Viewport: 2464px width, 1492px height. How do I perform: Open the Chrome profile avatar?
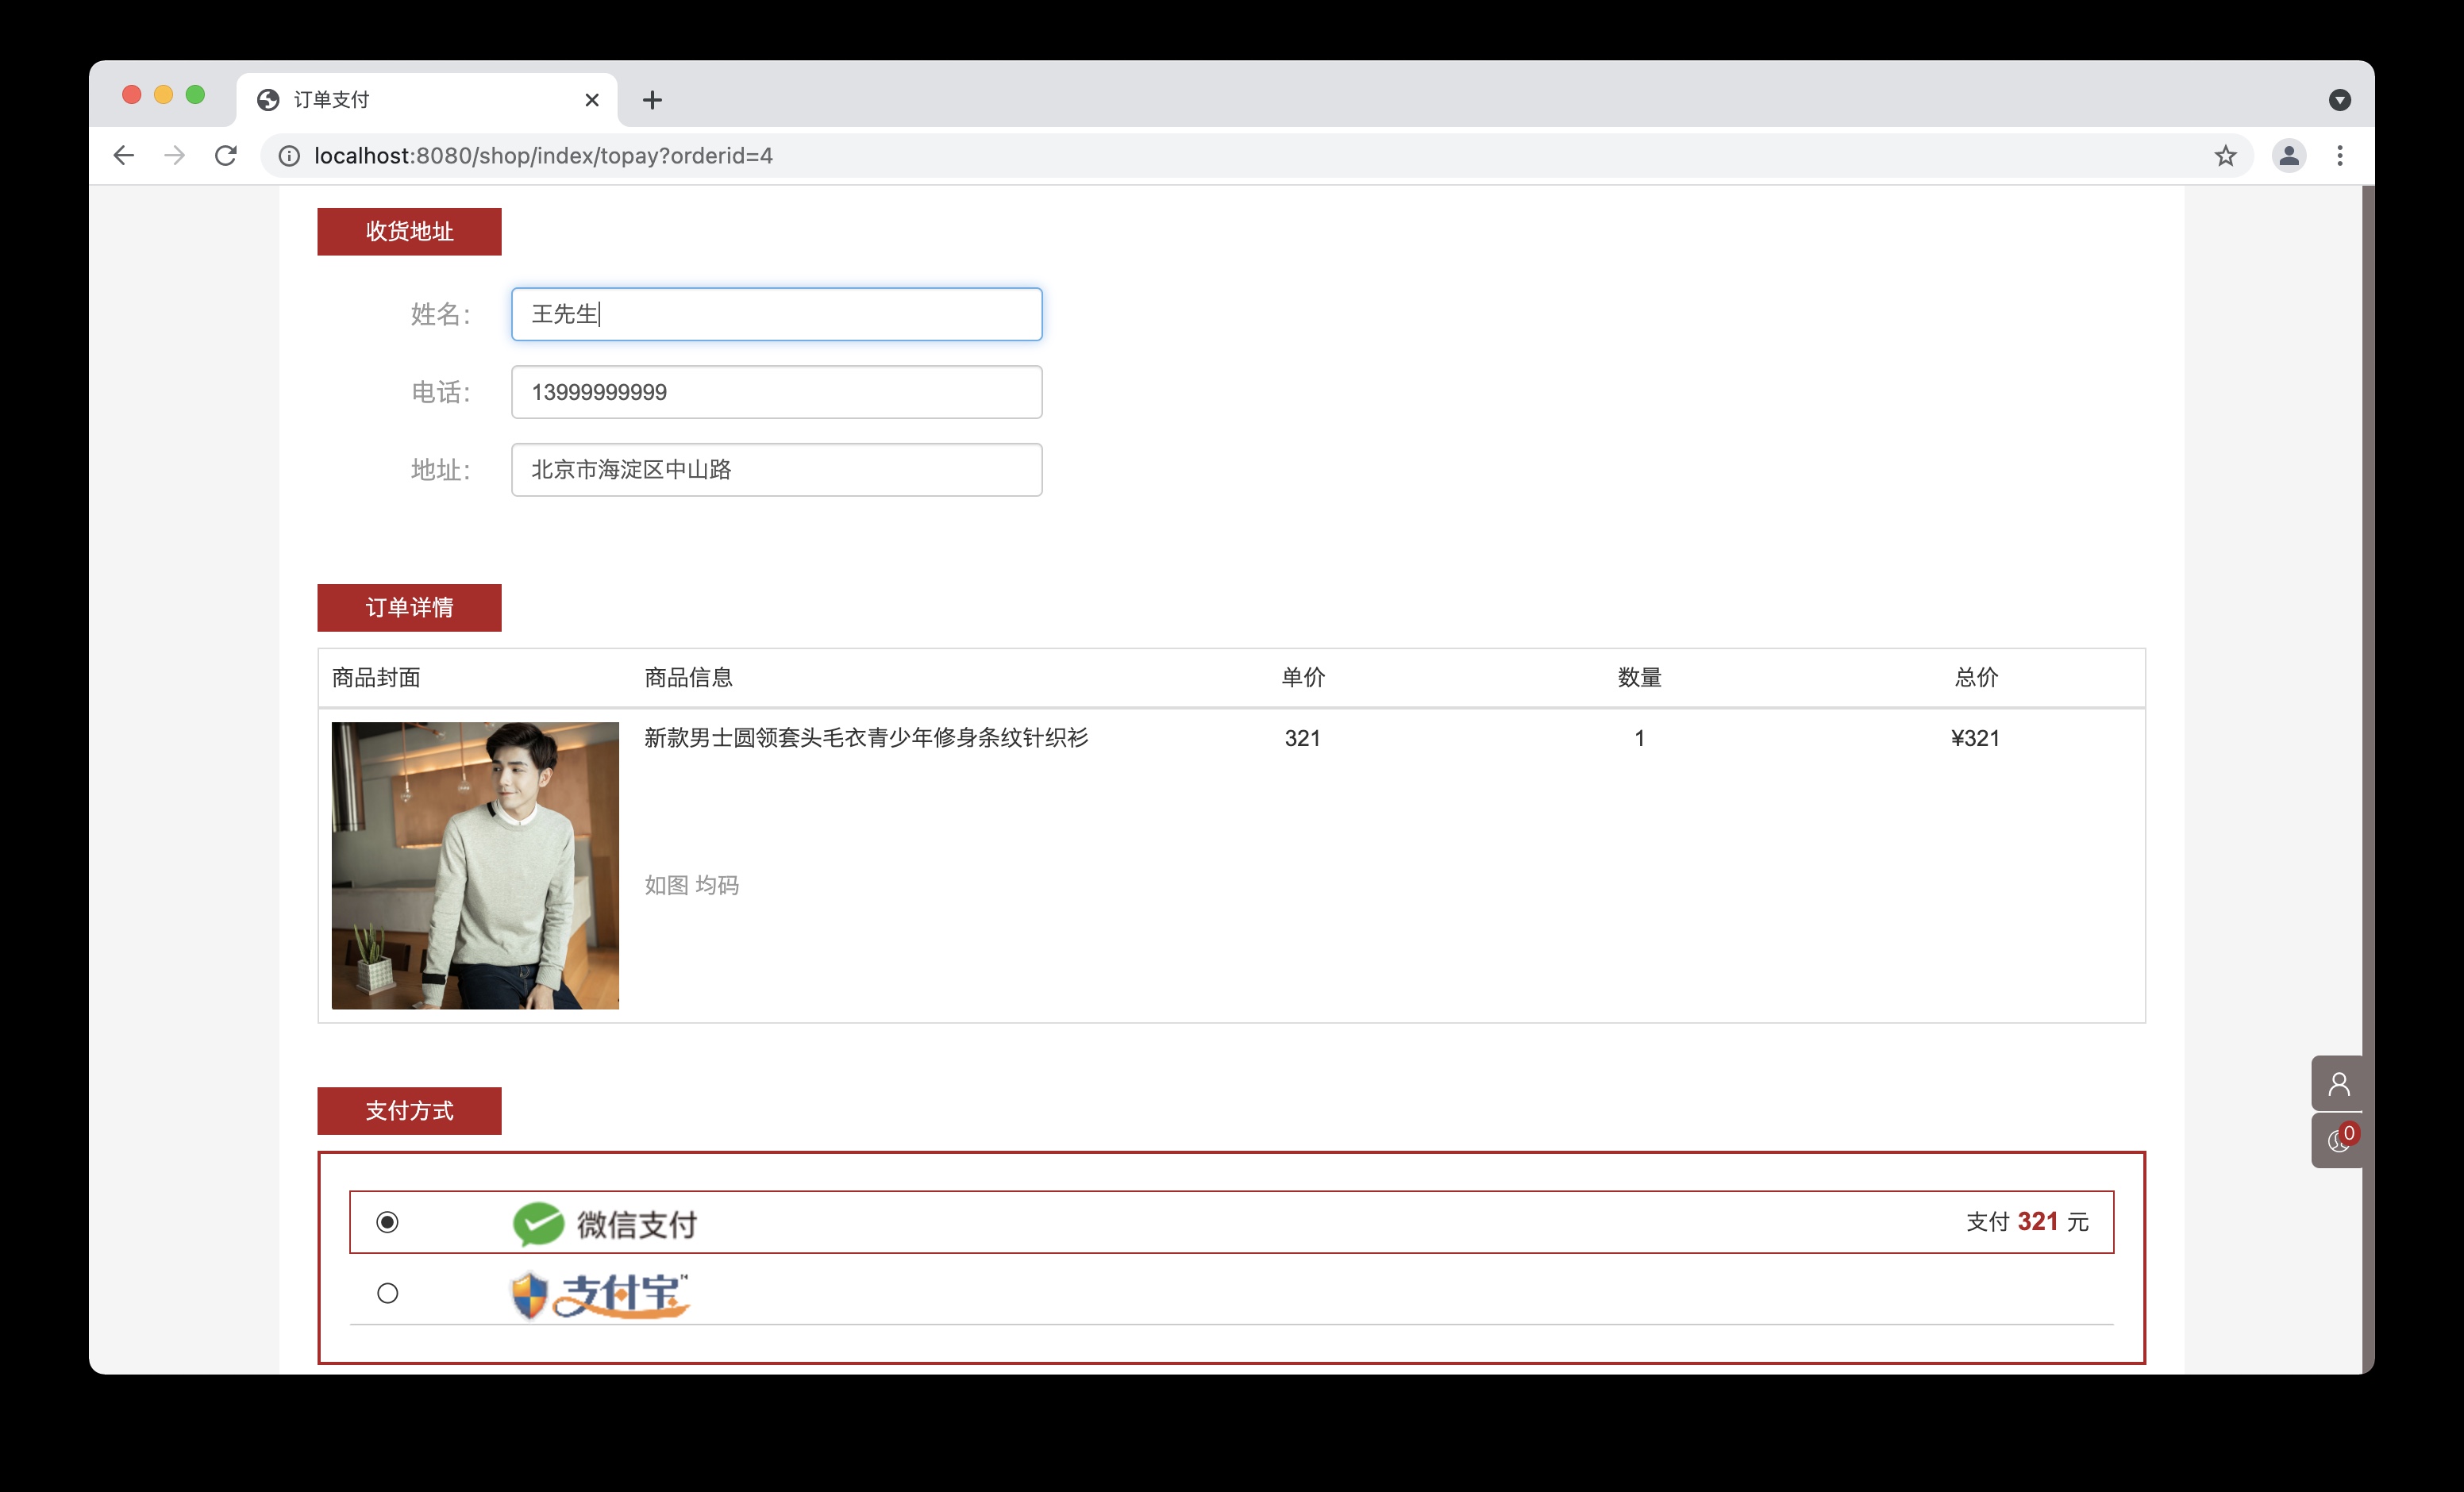pos(2289,156)
